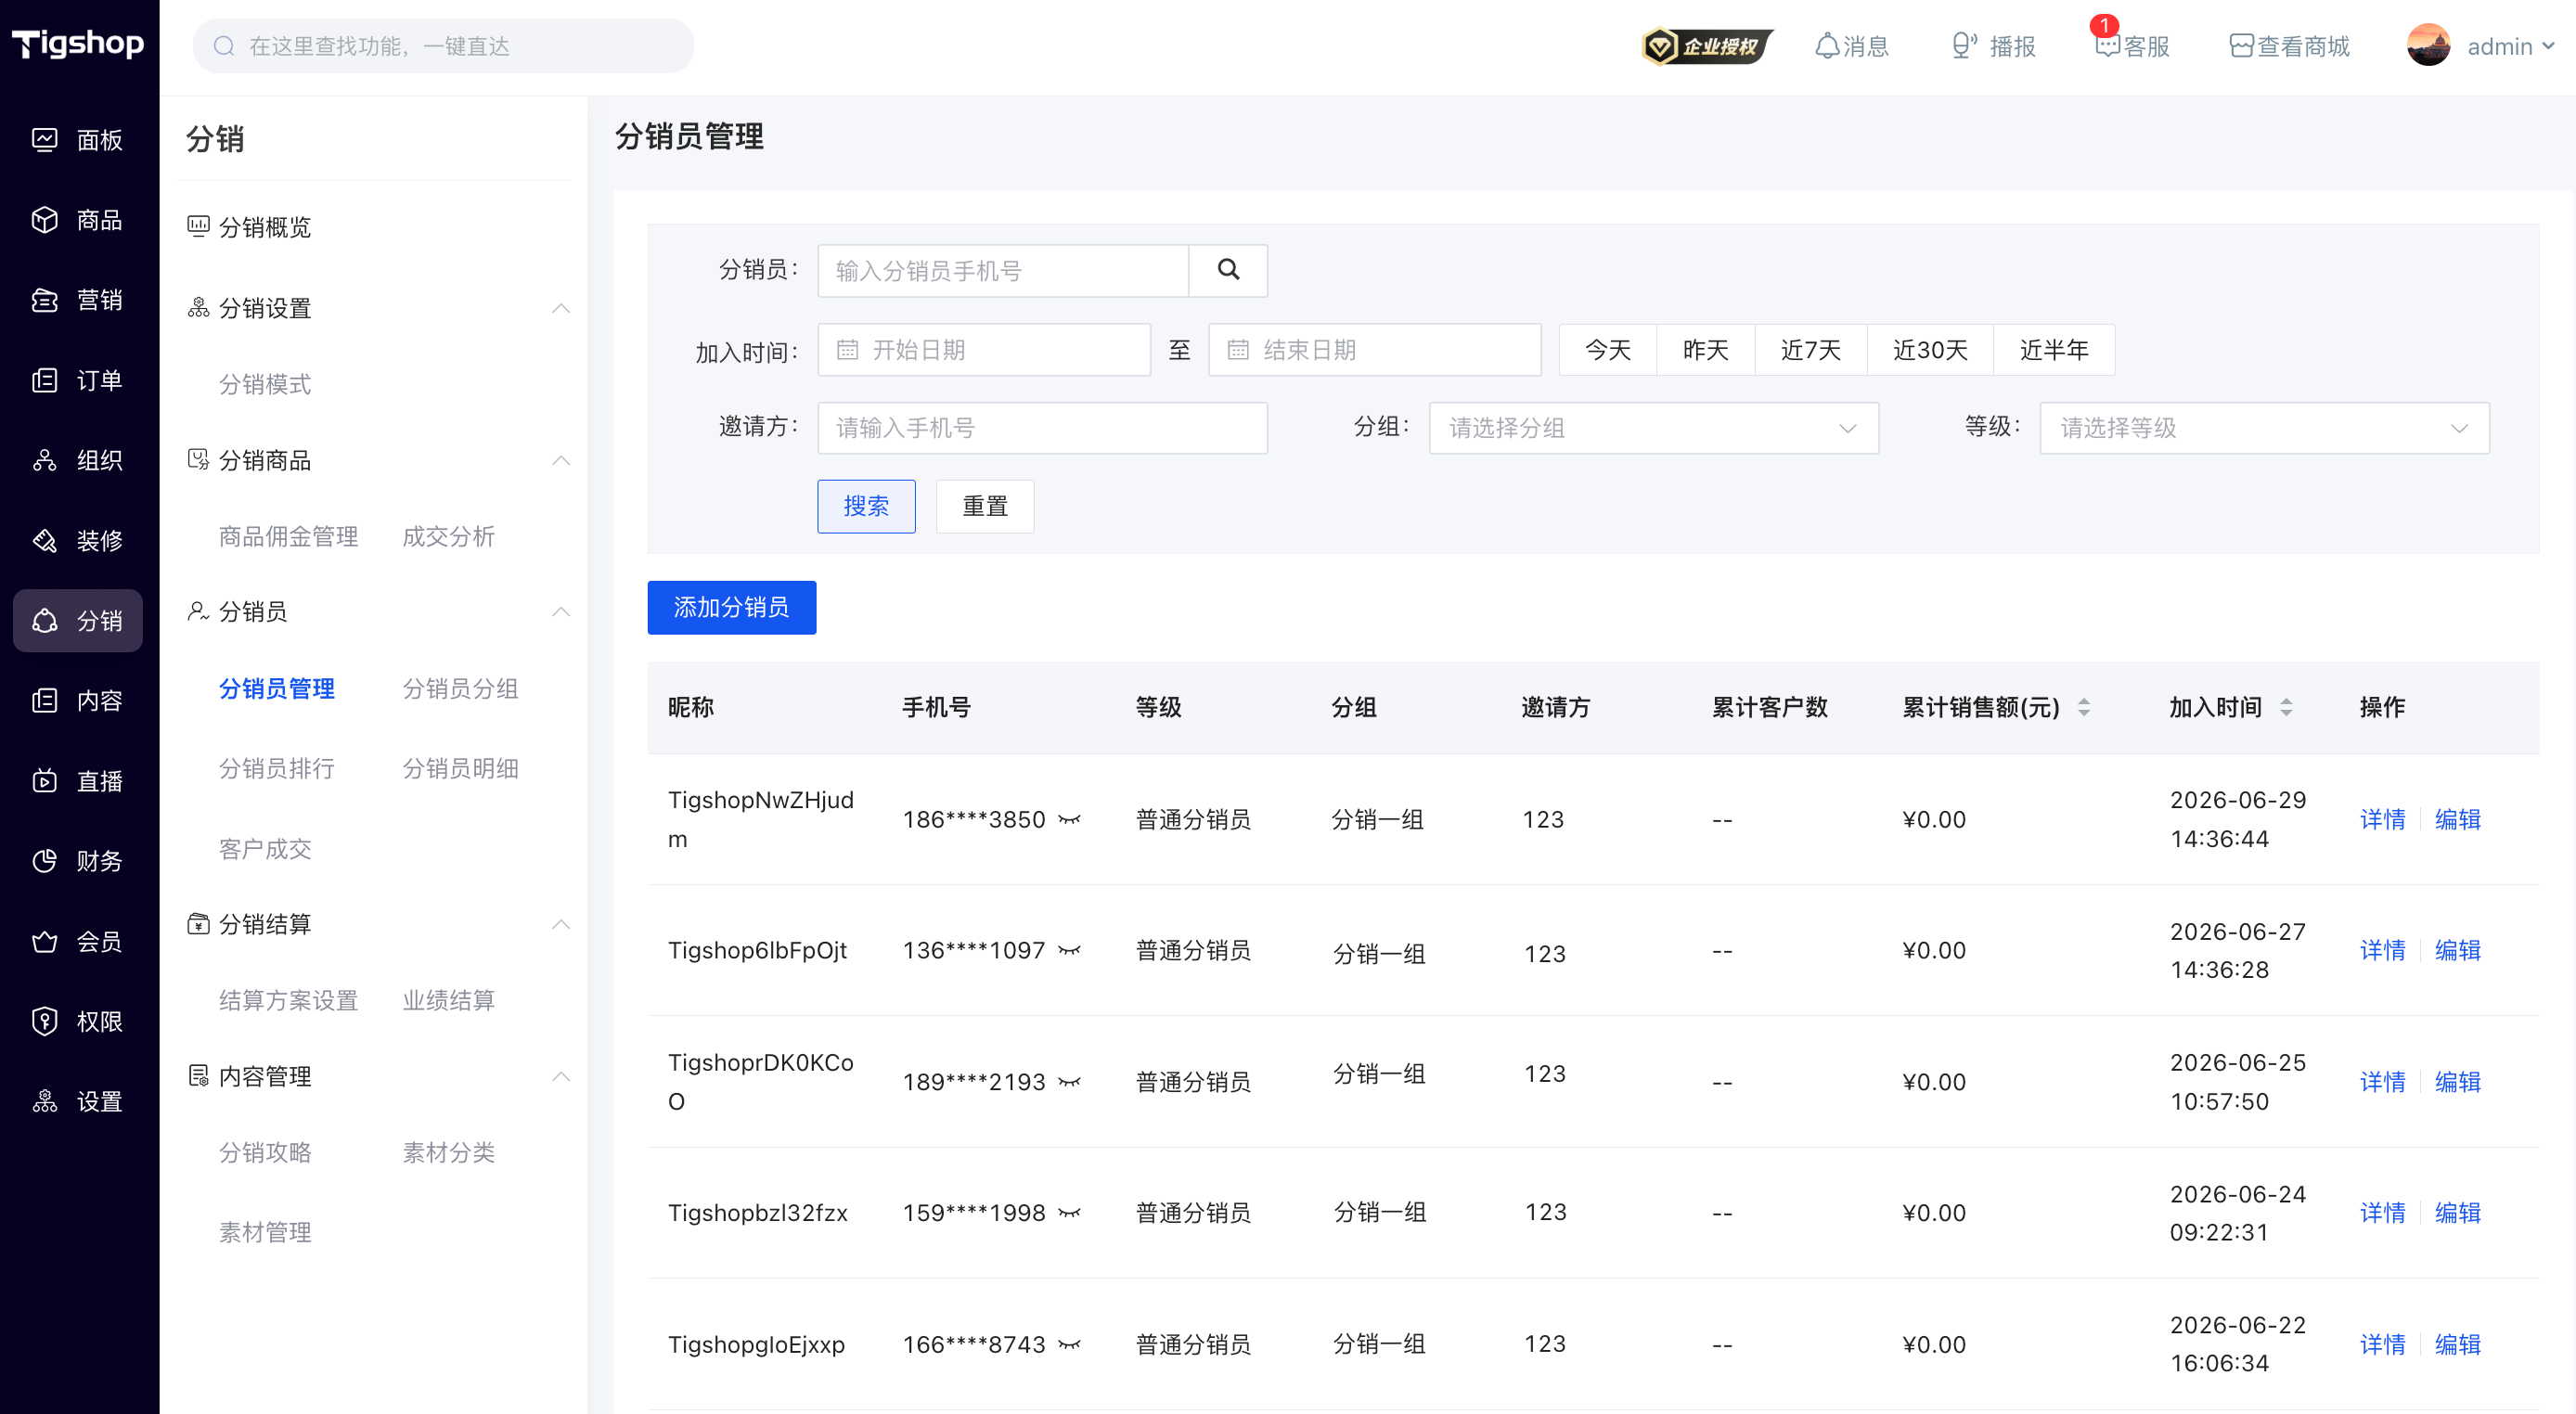This screenshot has width=2576, height=1414.
Task: Open 查看商城 store view icon
Action: (x=2289, y=46)
